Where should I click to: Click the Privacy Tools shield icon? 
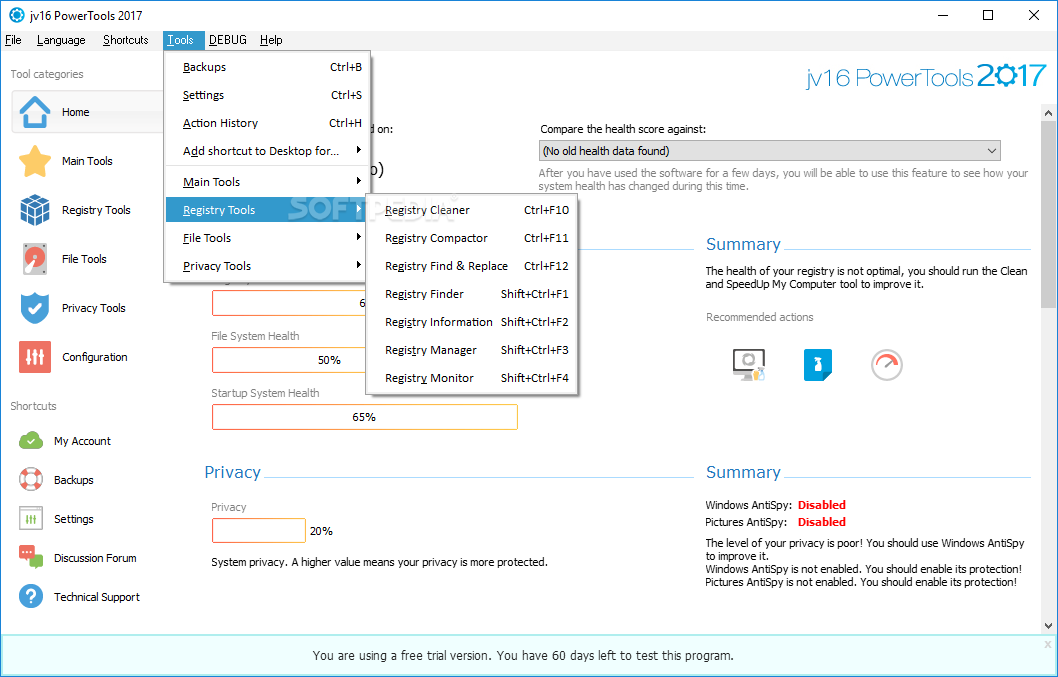(34, 308)
